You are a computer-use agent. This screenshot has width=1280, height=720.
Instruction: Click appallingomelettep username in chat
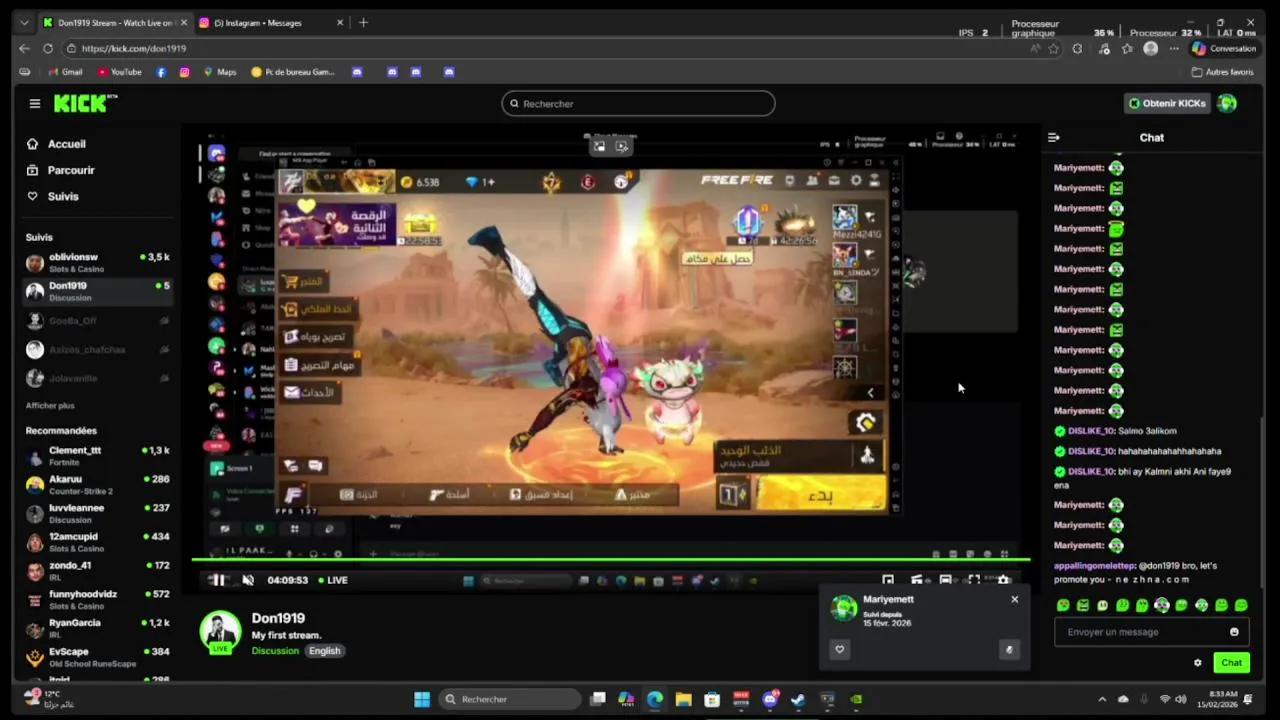pos(1095,566)
